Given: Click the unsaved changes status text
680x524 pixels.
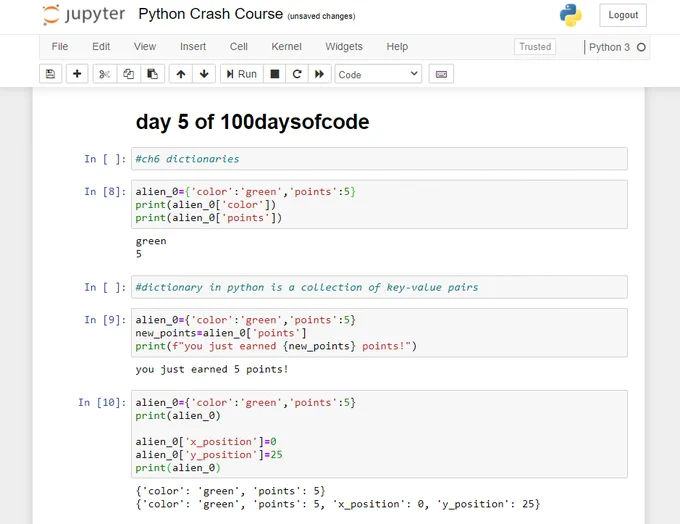Looking at the screenshot, I should [x=321, y=16].
